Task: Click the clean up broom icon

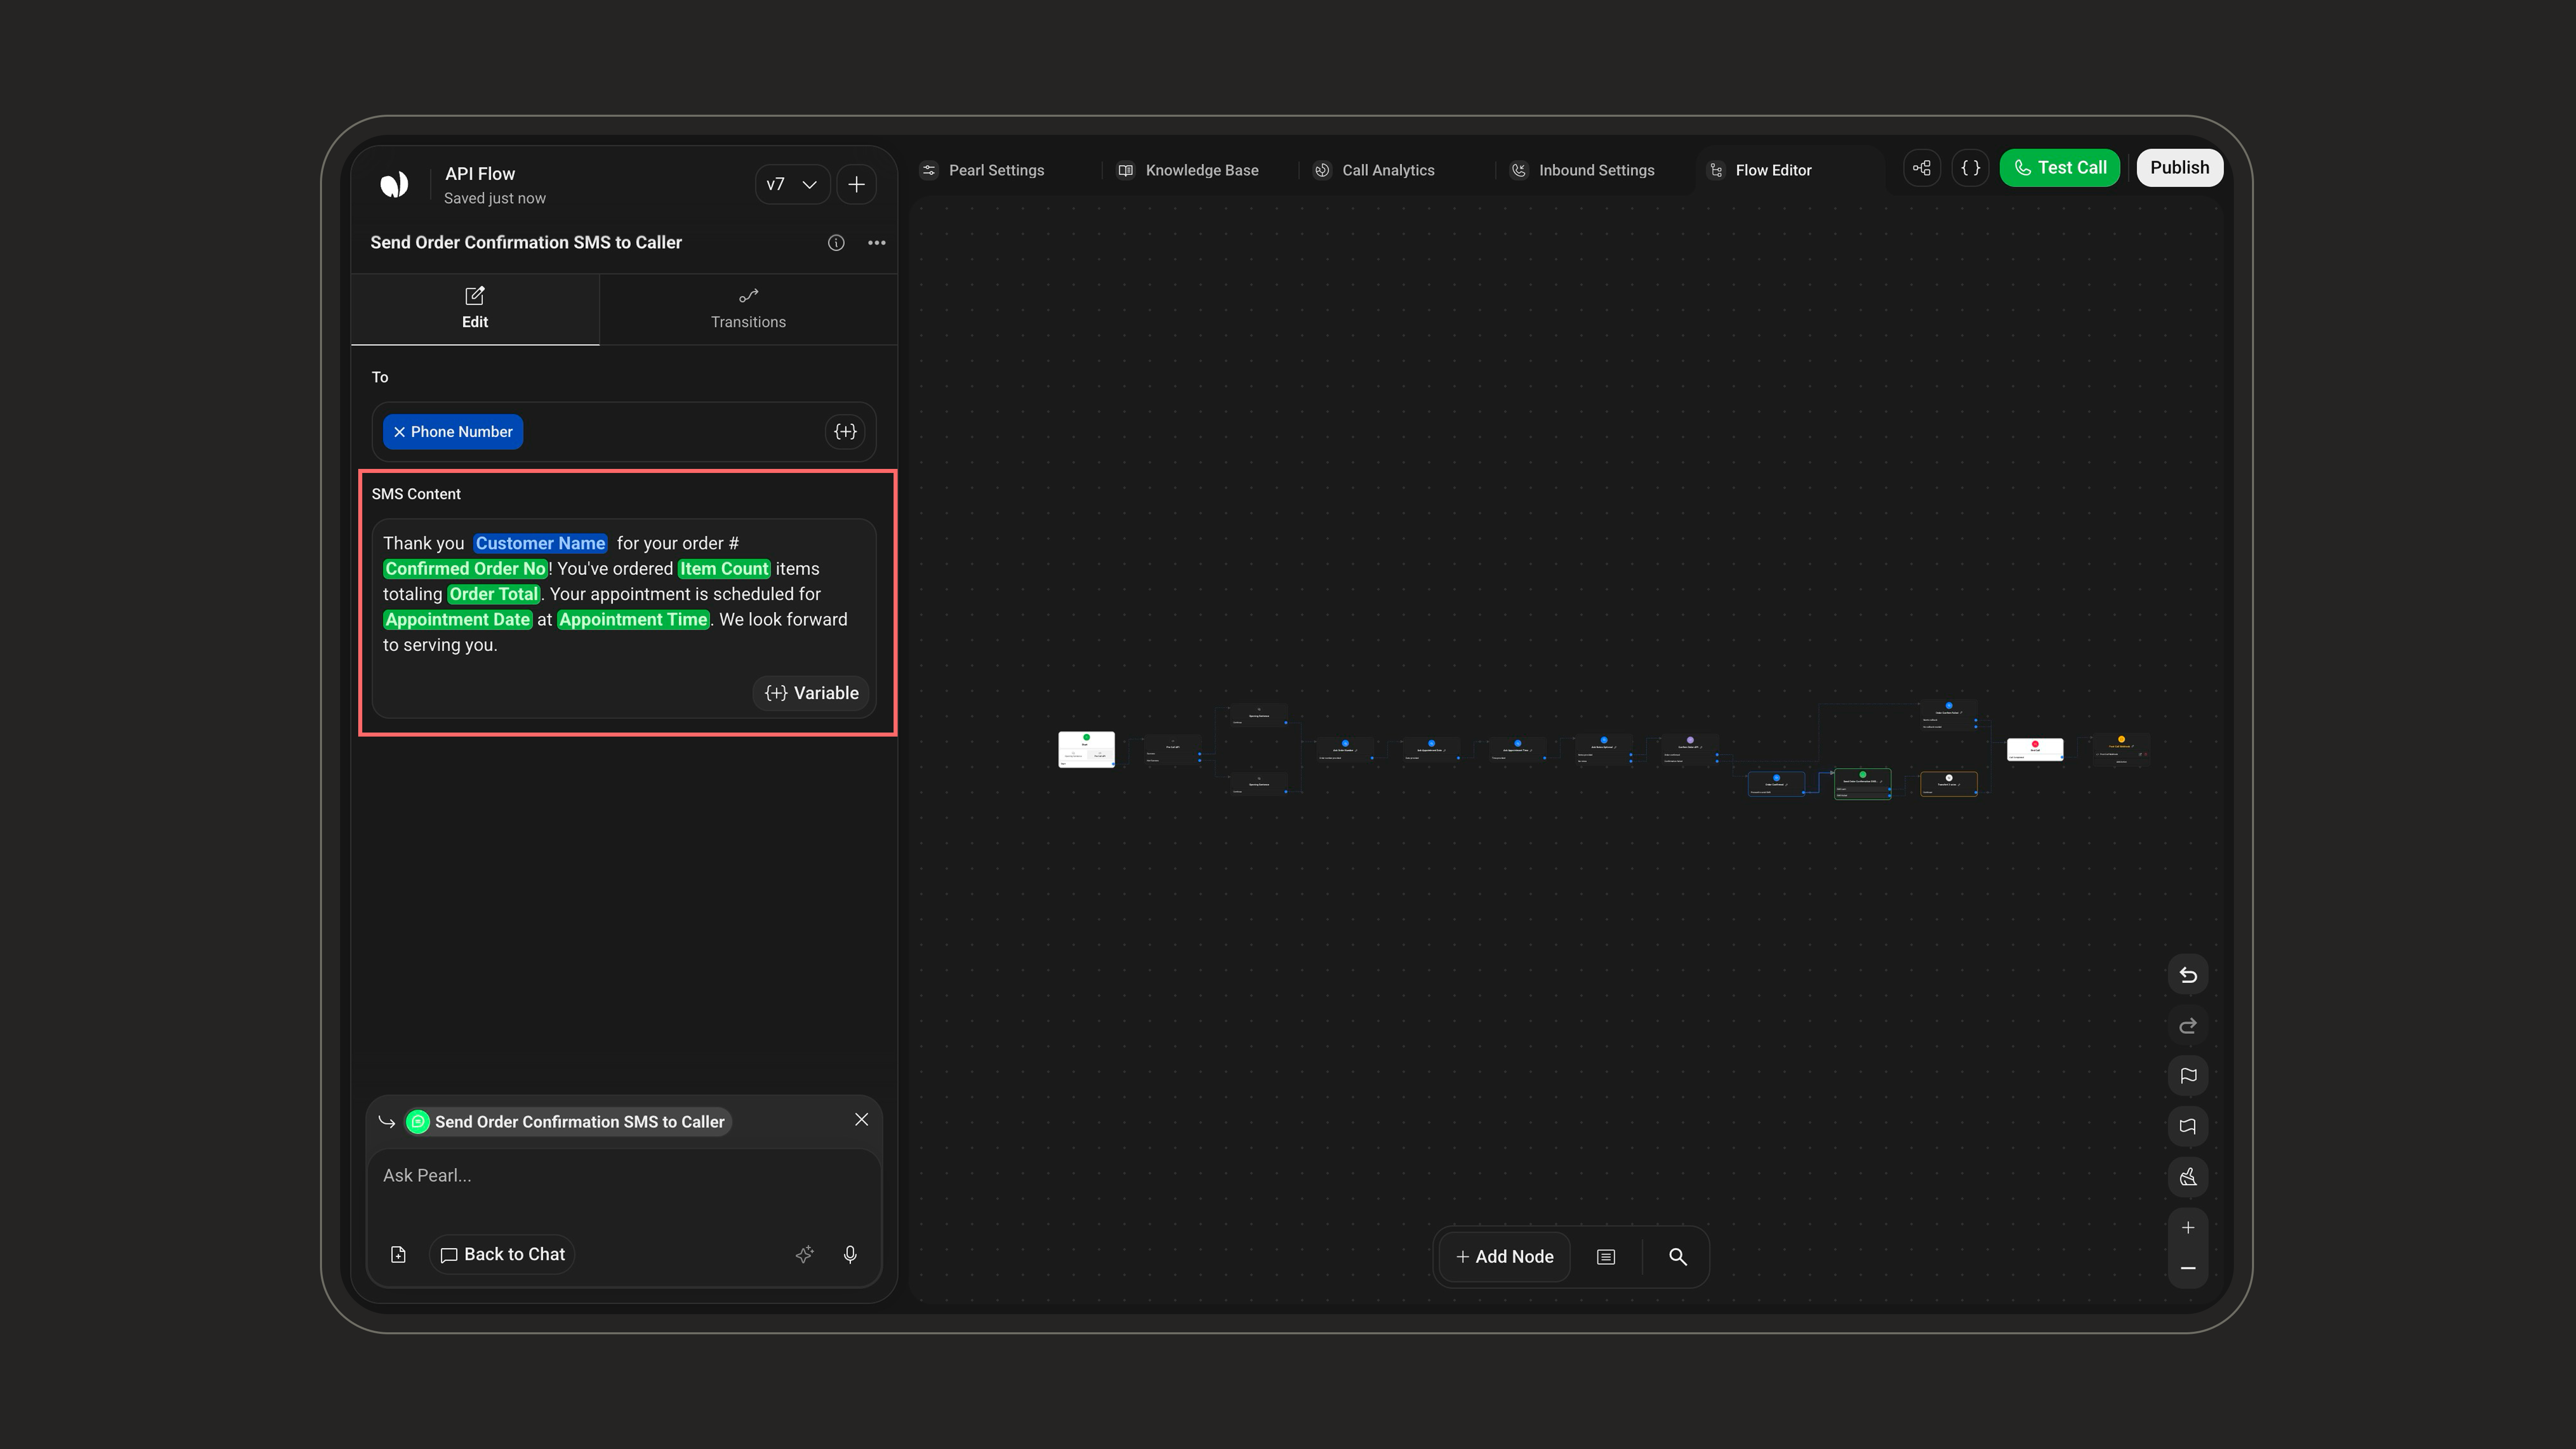Action: pos(2188,1177)
